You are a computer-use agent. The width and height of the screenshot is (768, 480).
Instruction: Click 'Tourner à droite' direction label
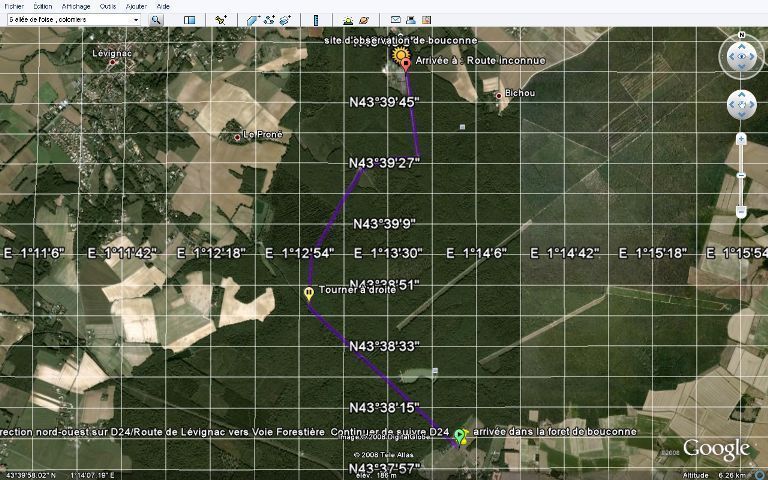point(357,290)
